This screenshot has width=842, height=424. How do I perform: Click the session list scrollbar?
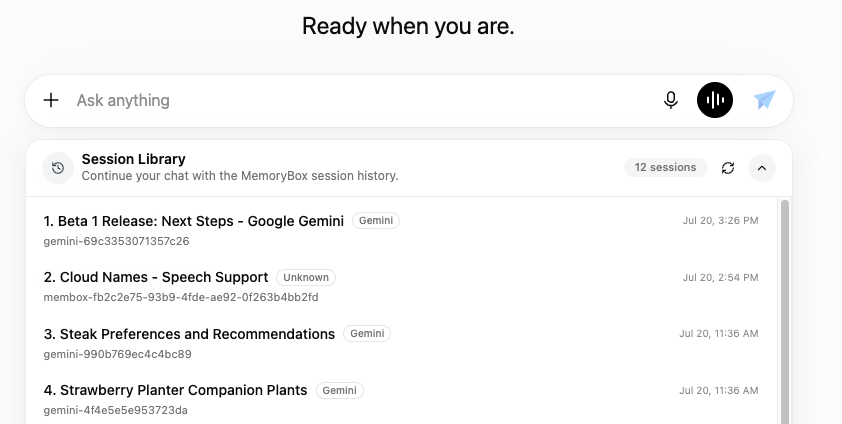785,311
